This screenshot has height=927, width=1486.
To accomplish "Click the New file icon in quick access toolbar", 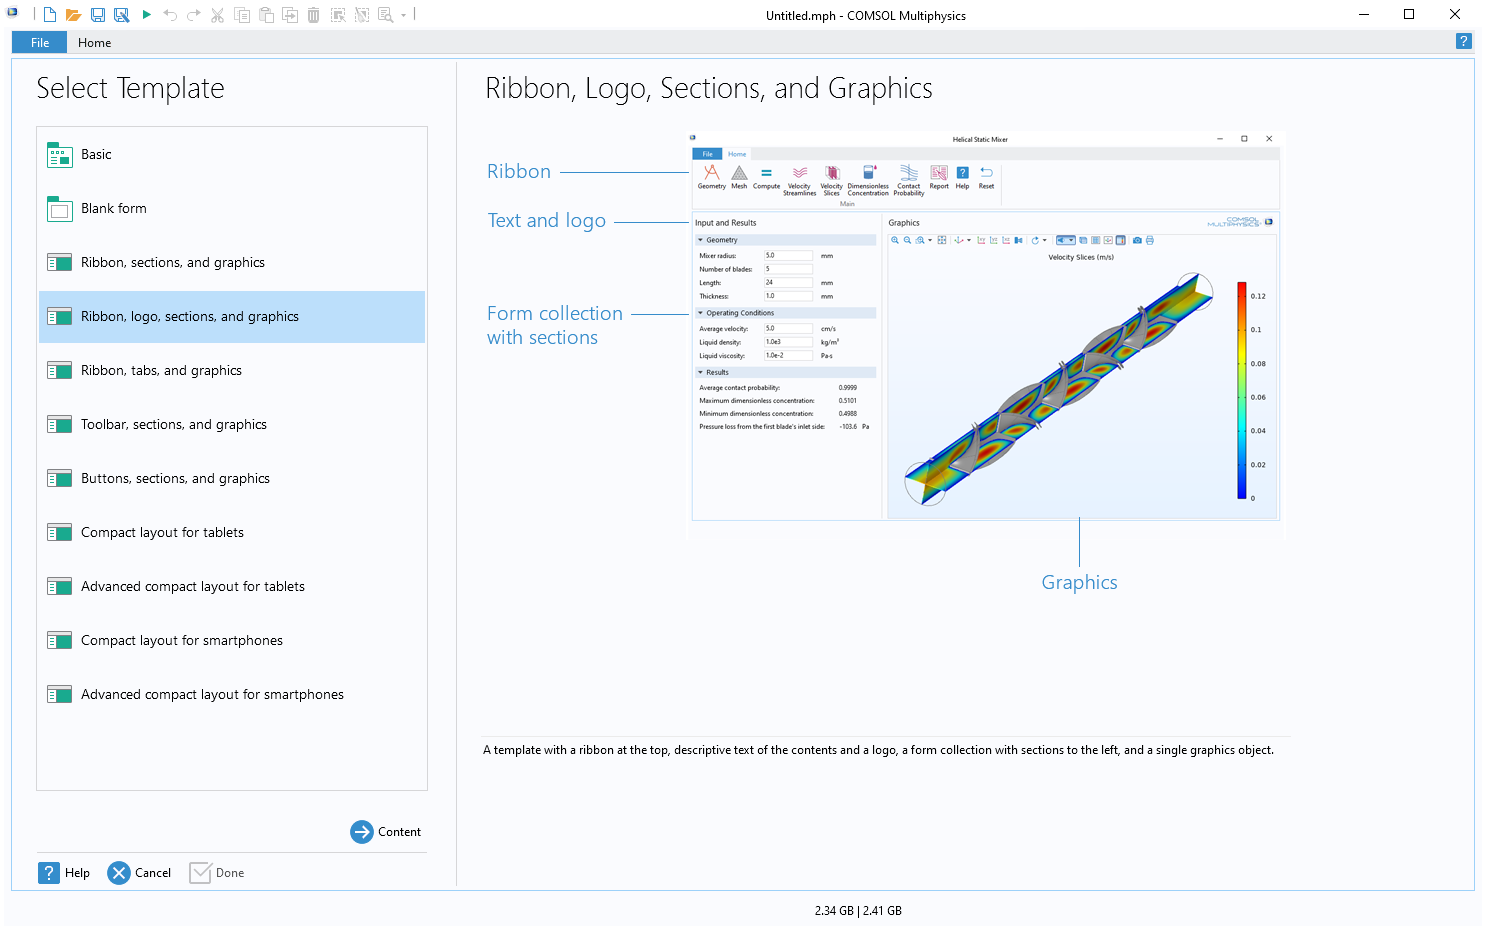I will coord(49,15).
